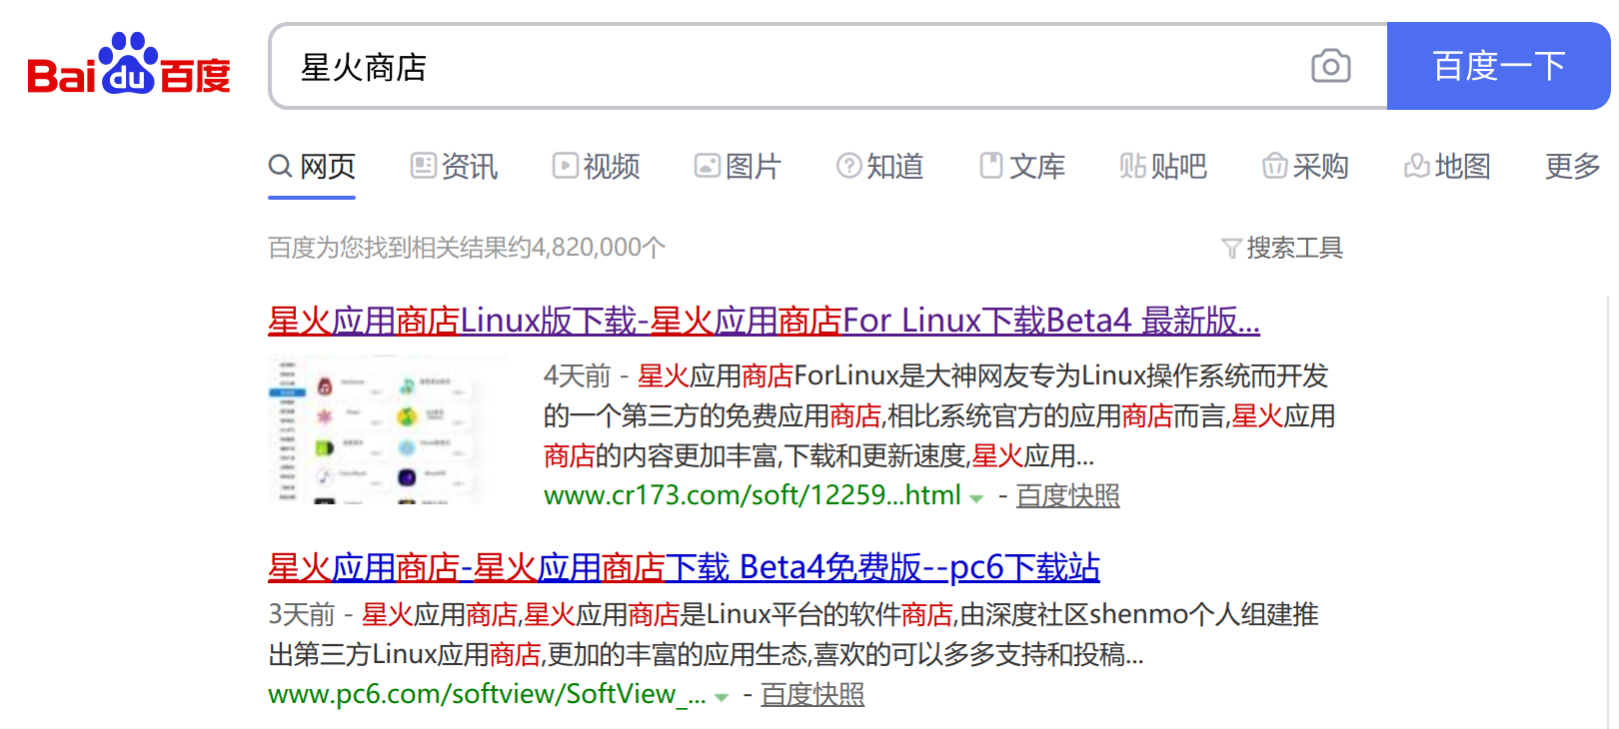
Task: Open the pc6下载站 result title link
Action: tap(684, 567)
